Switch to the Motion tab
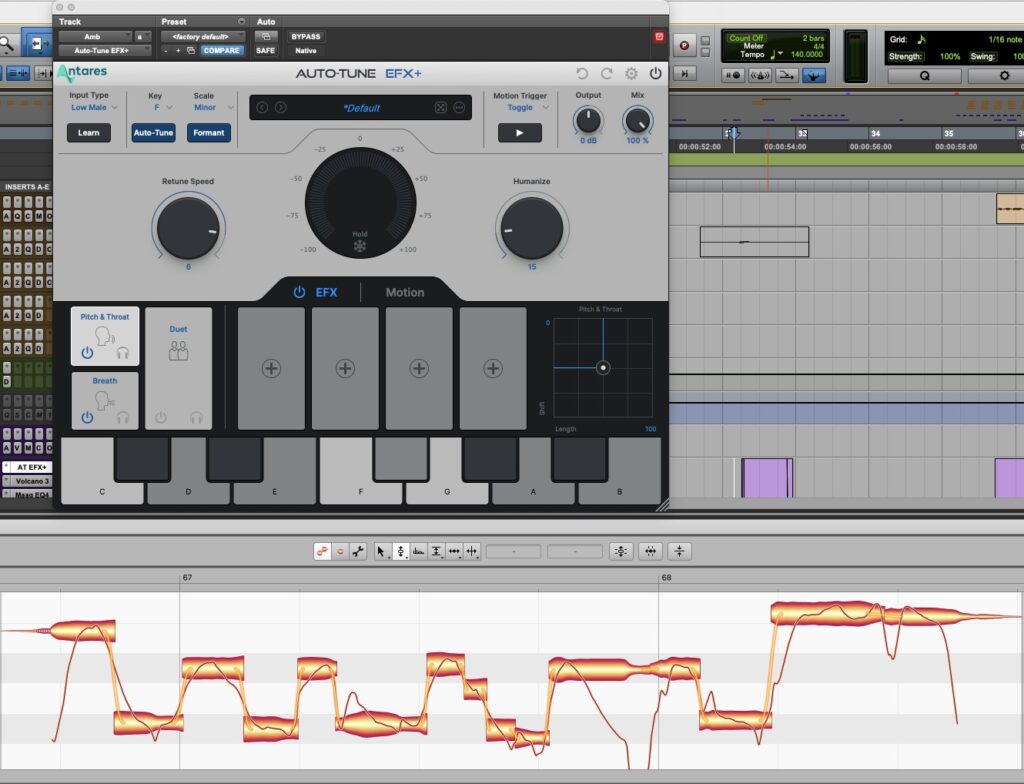 click(x=405, y=292)
